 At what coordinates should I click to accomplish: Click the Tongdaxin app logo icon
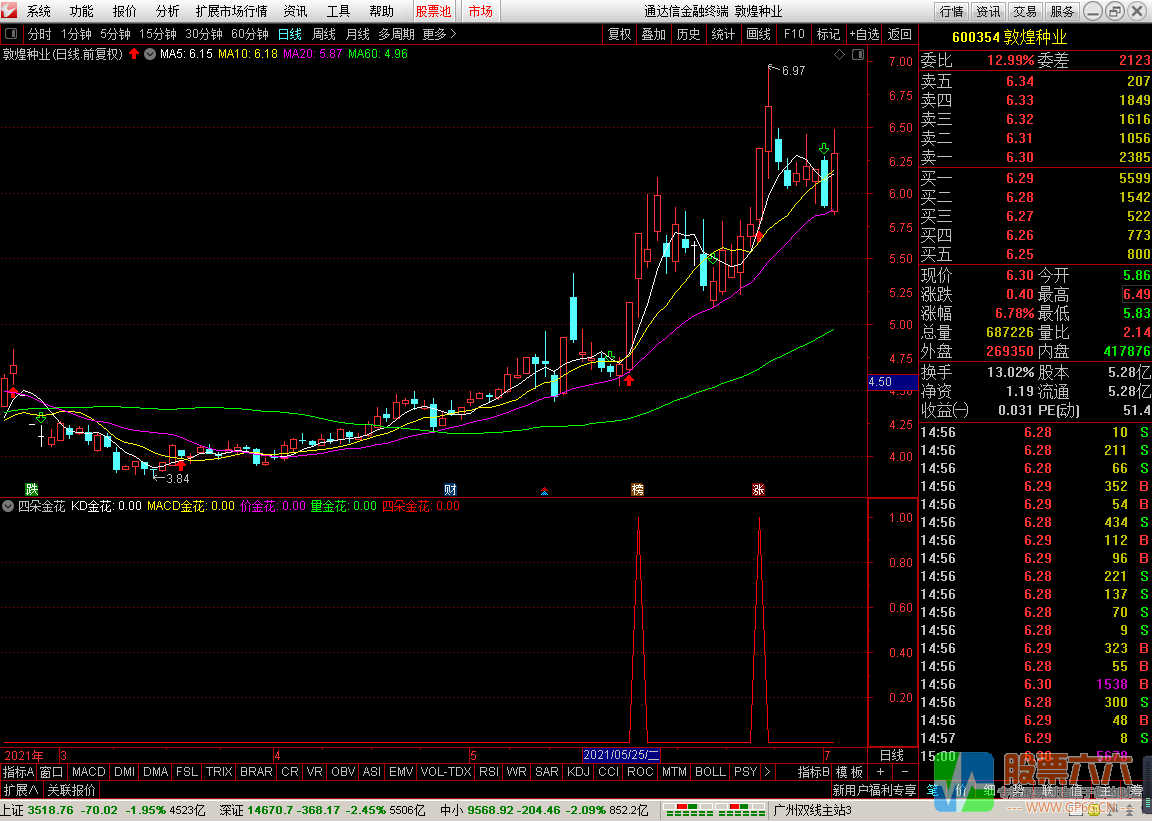(10, 10)
